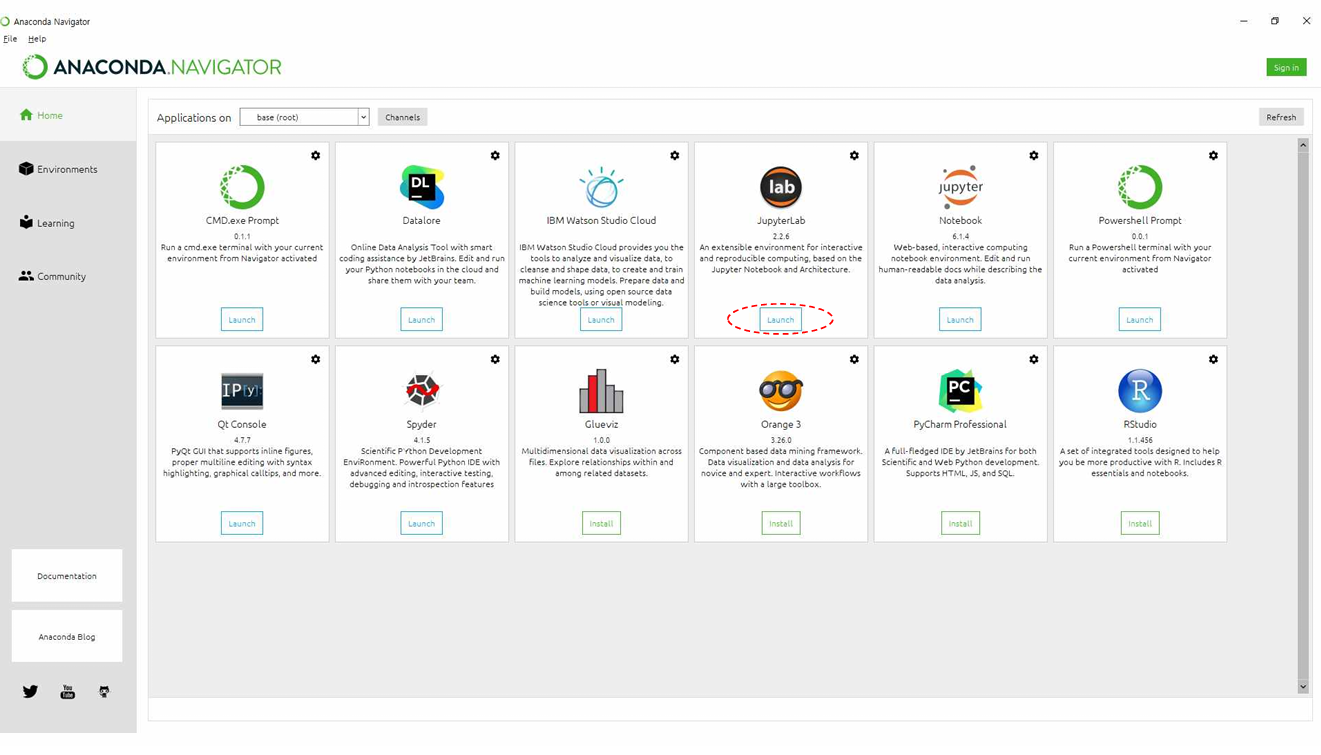Open the YouTube link icon
The width and height of the screenshot is (1321, 755).
67,692
